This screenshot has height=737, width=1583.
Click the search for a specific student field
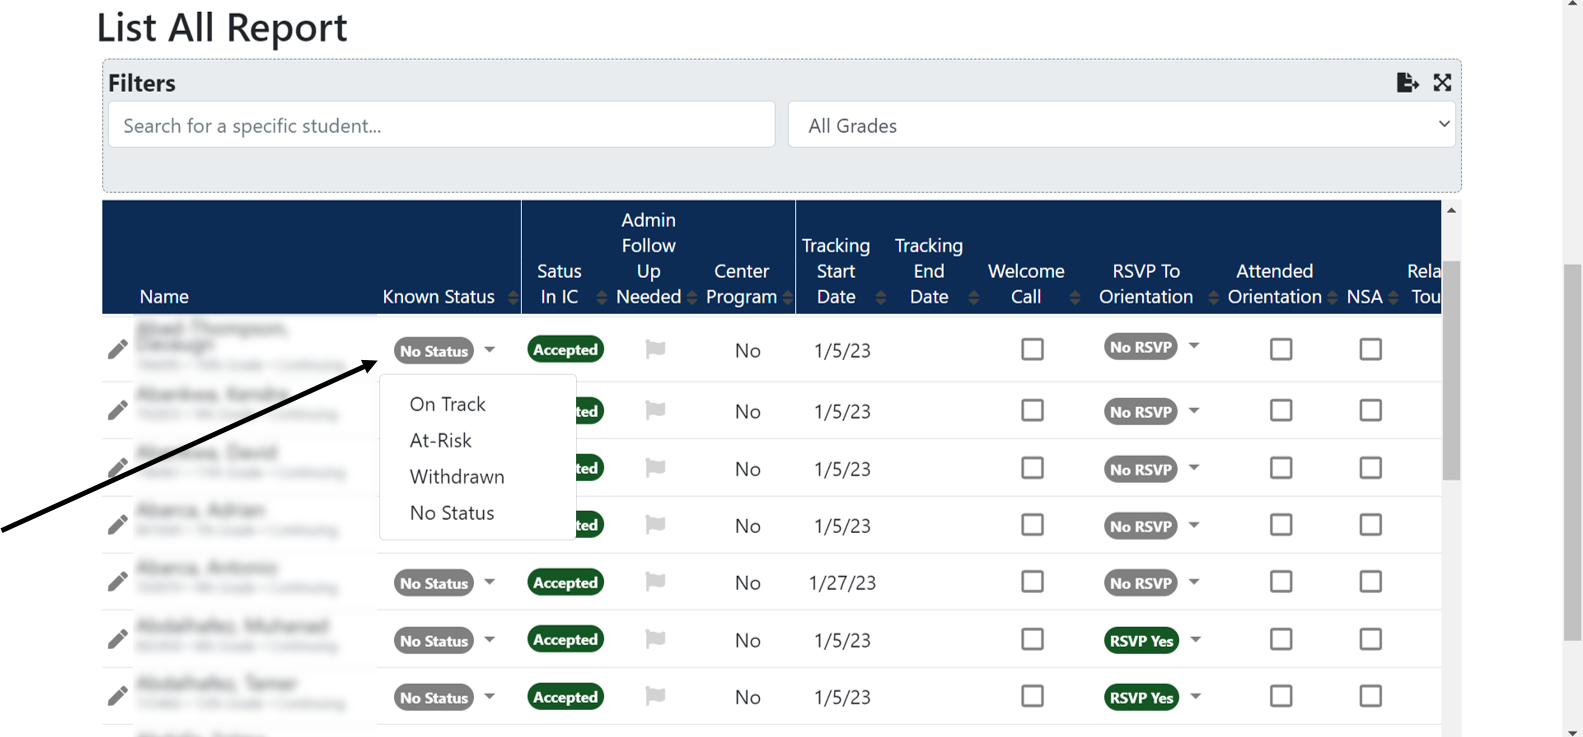click(x=441, y=125)
